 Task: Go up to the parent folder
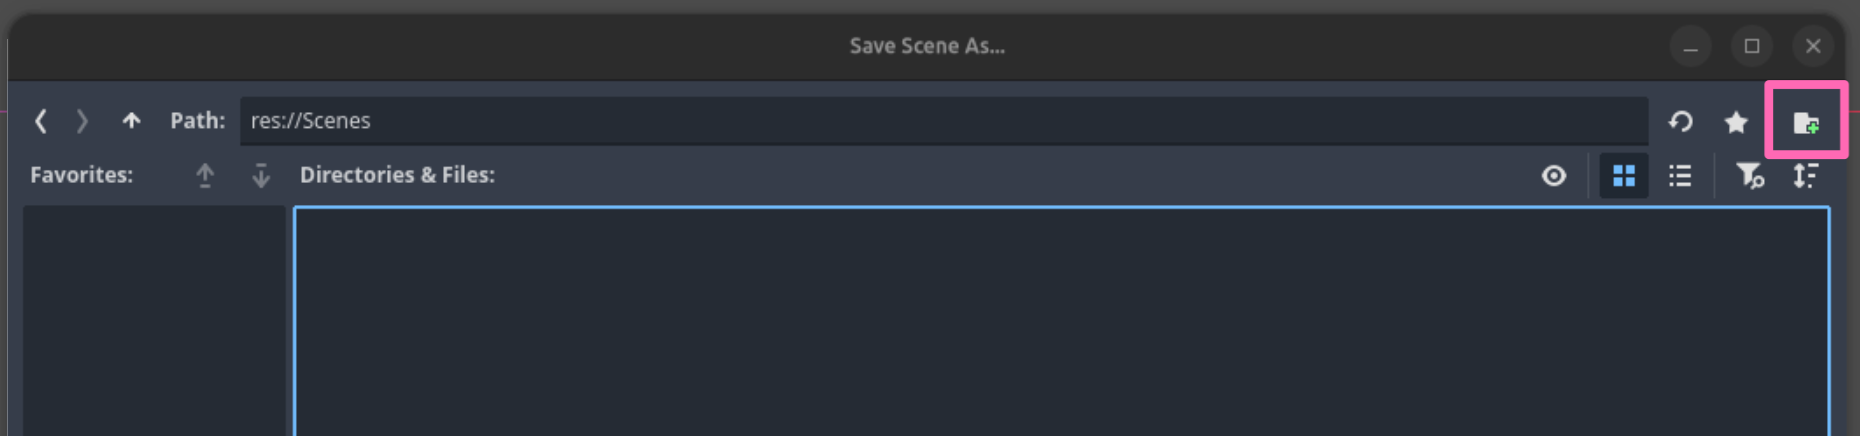pyautogui.click(x=131, y=121)
